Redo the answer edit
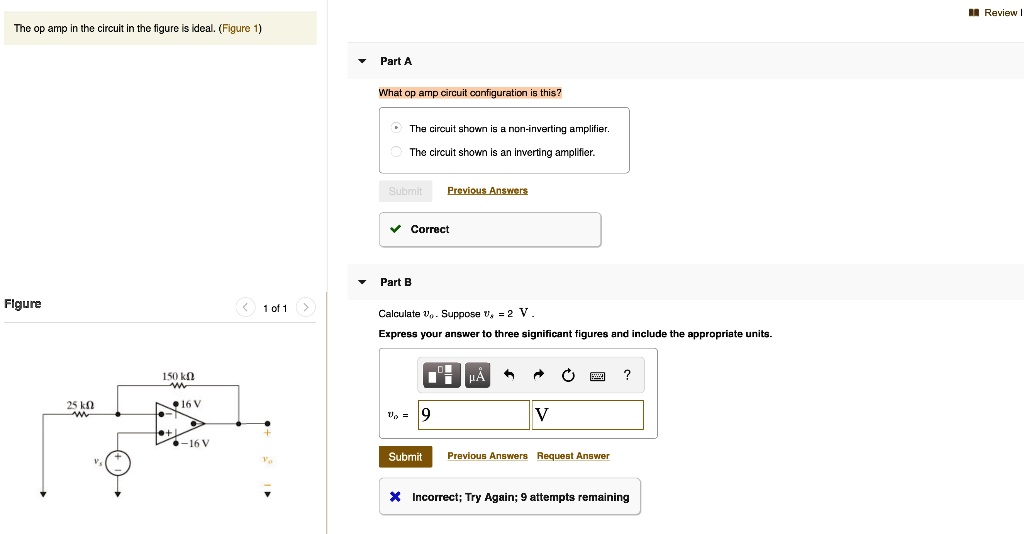The height and width of the screenshot is (534, 1024). 538,376
